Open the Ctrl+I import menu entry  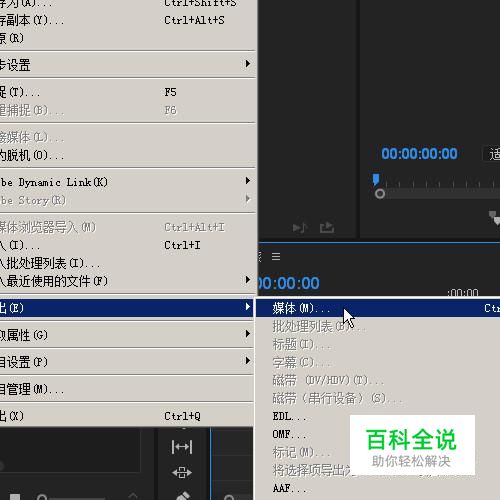127,245
